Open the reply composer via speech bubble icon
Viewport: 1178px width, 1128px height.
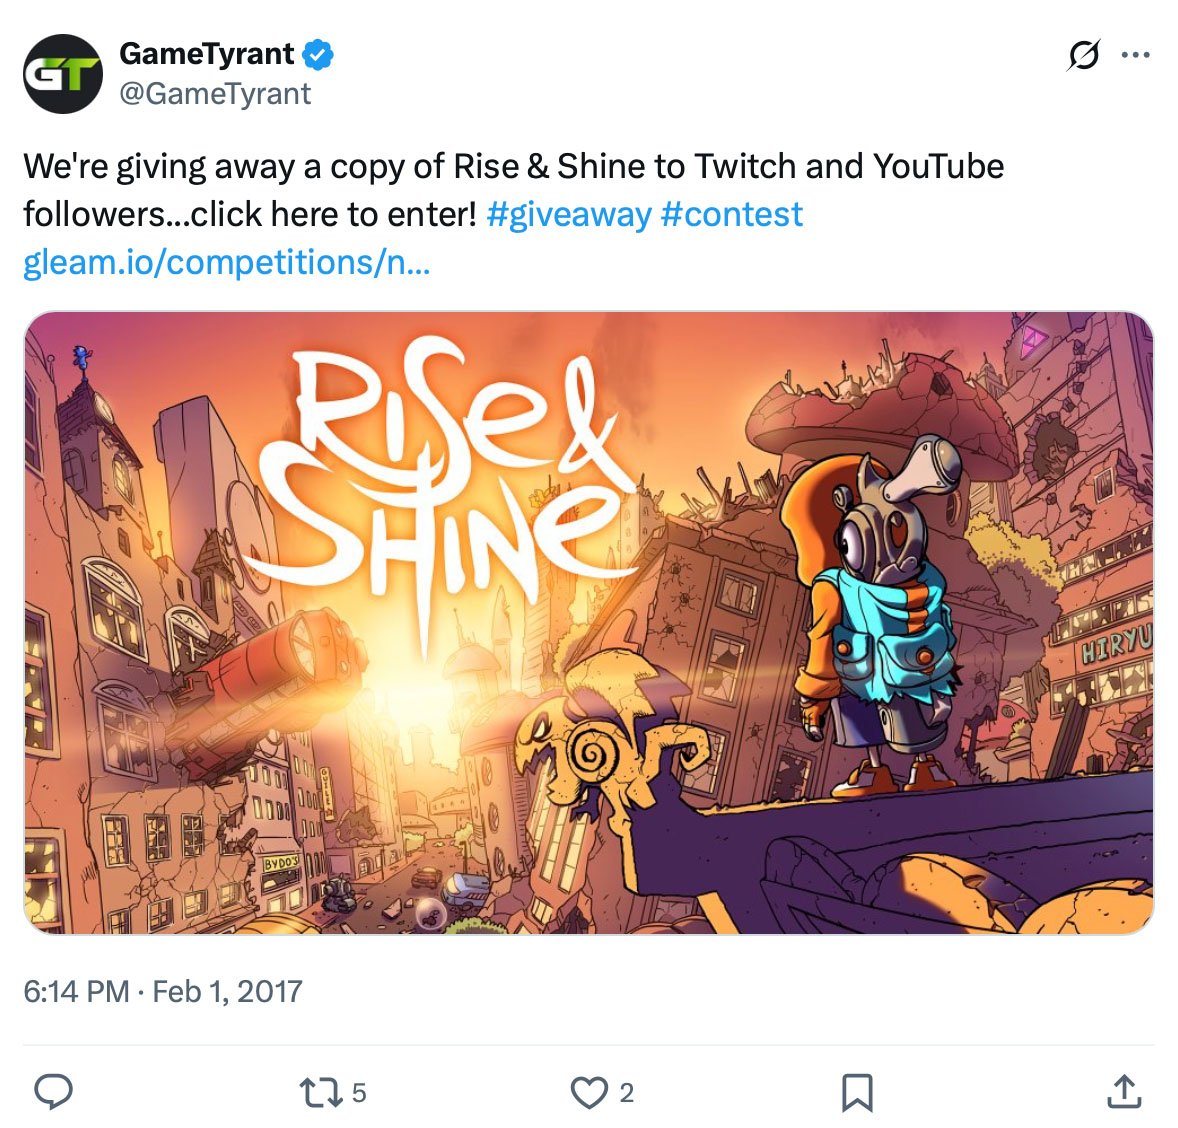click(x=53, y=1093)
